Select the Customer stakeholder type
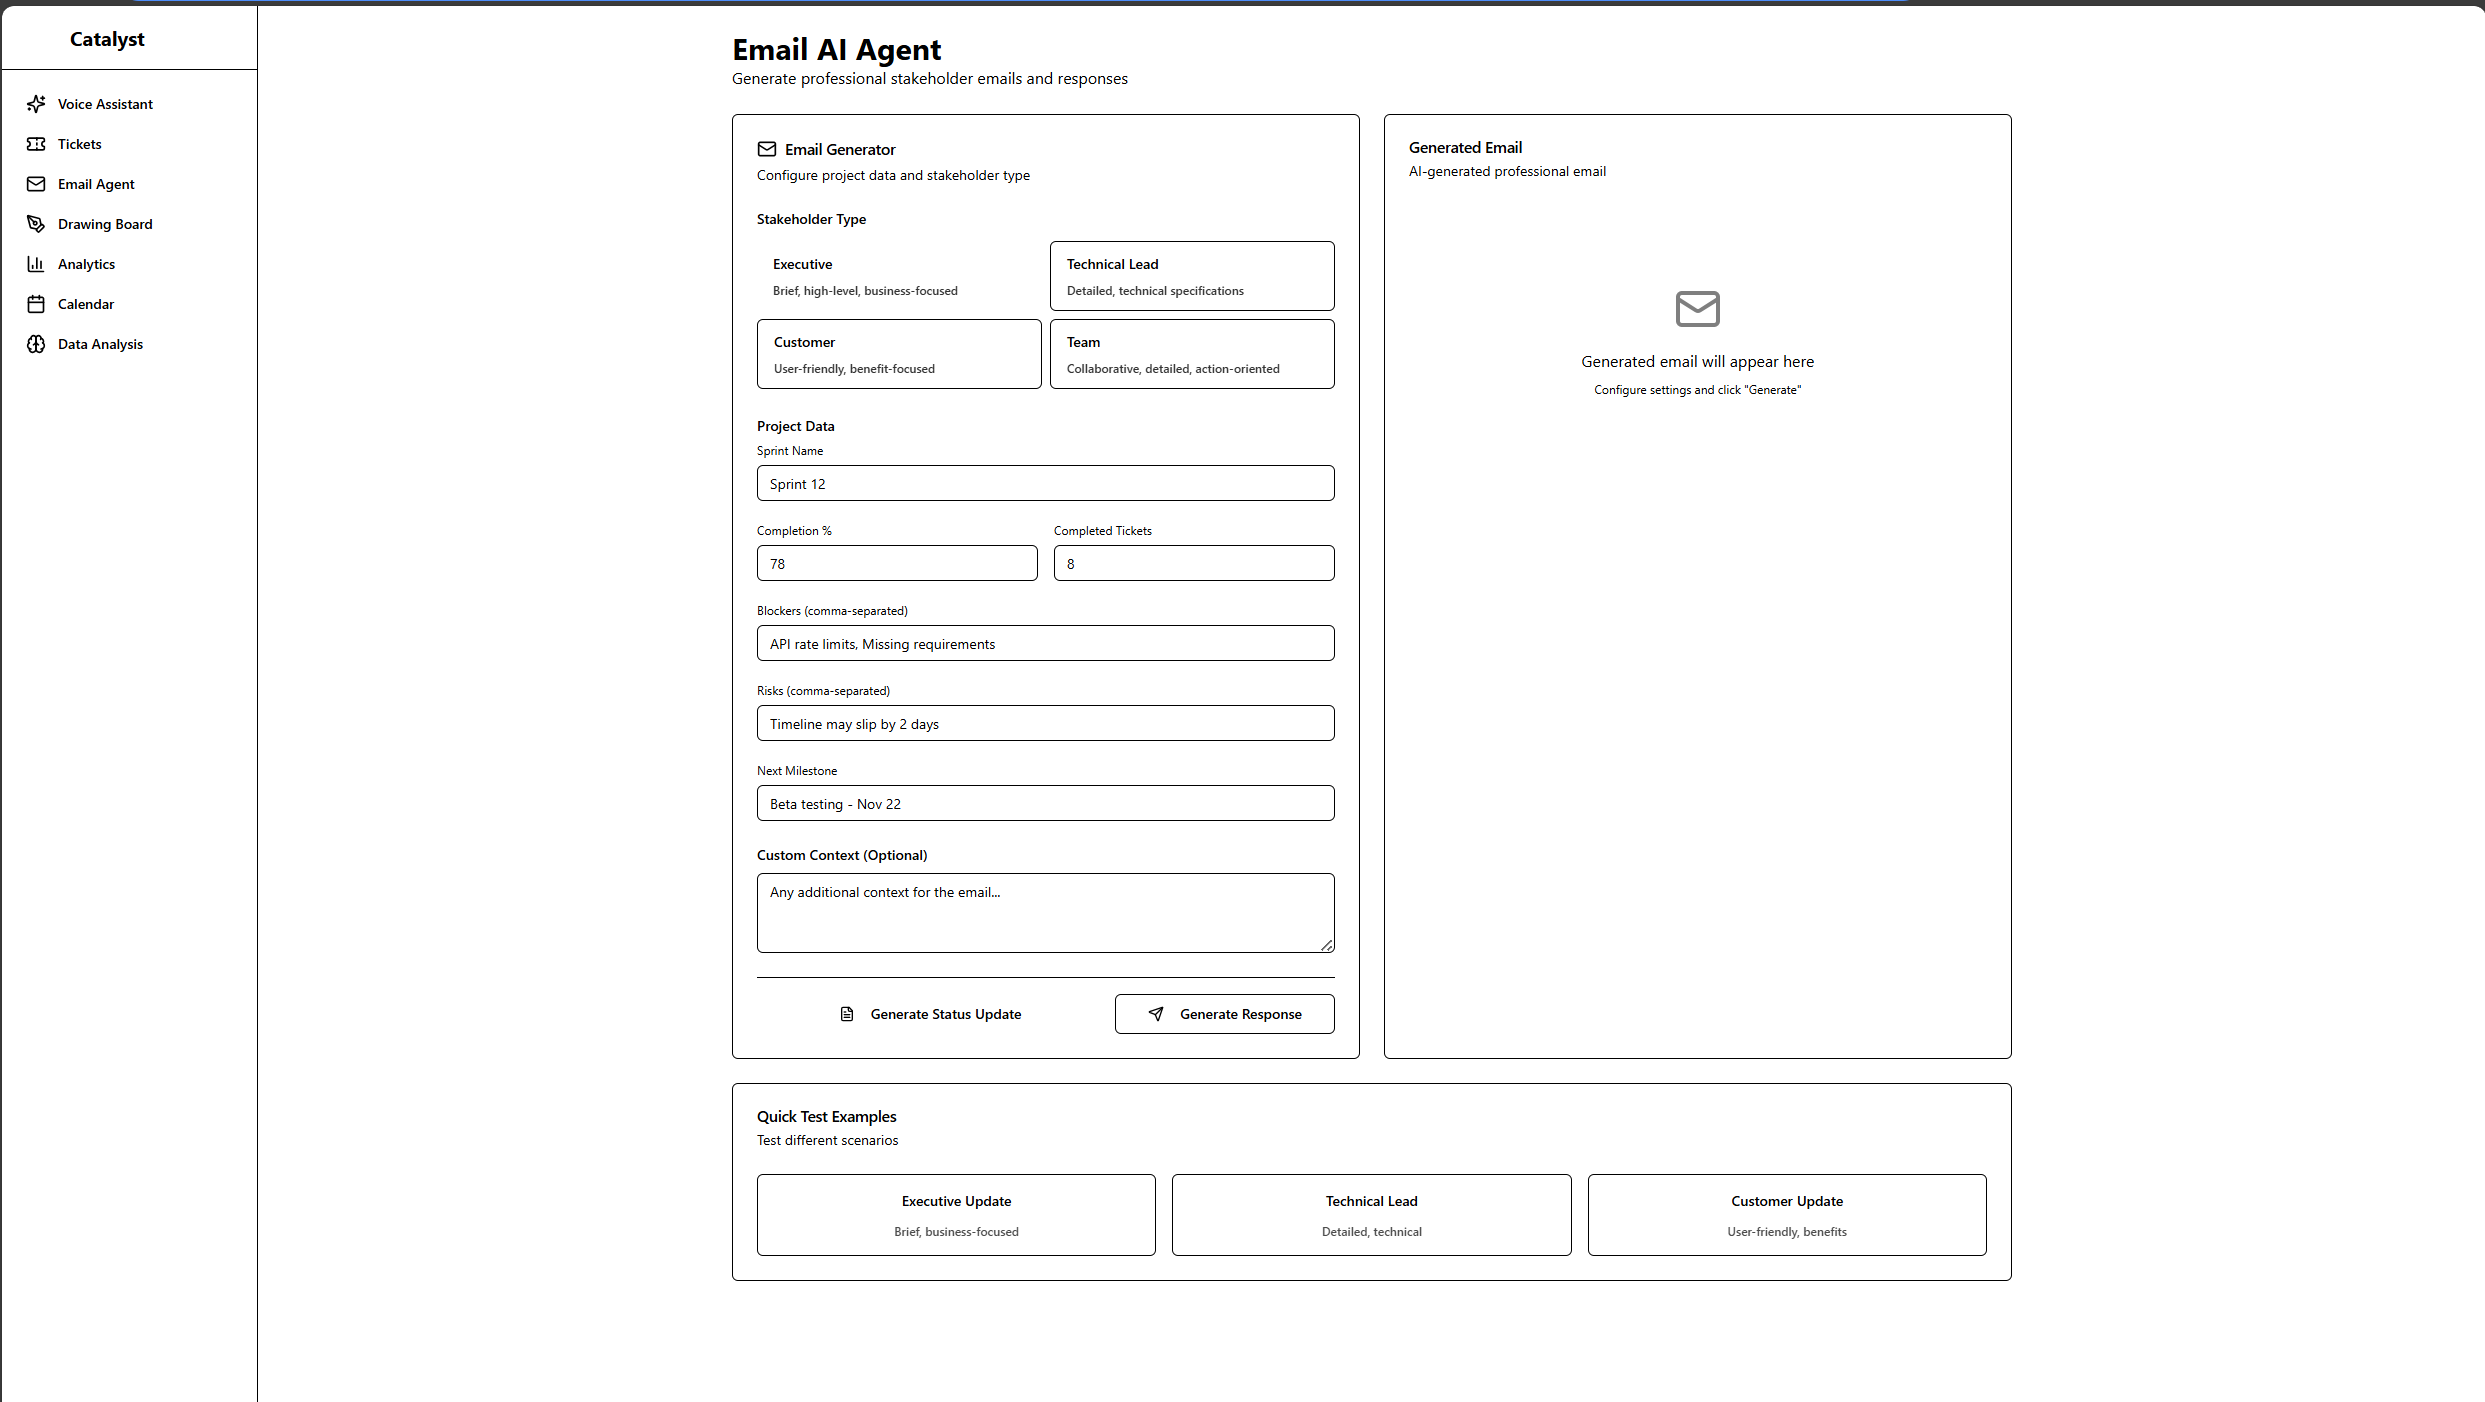 898,354
